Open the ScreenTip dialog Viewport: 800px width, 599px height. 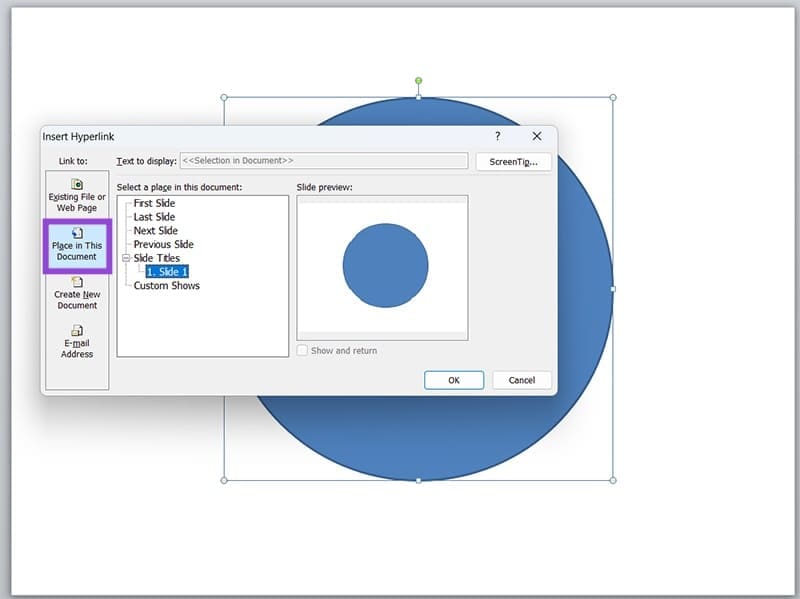point(514,161)
